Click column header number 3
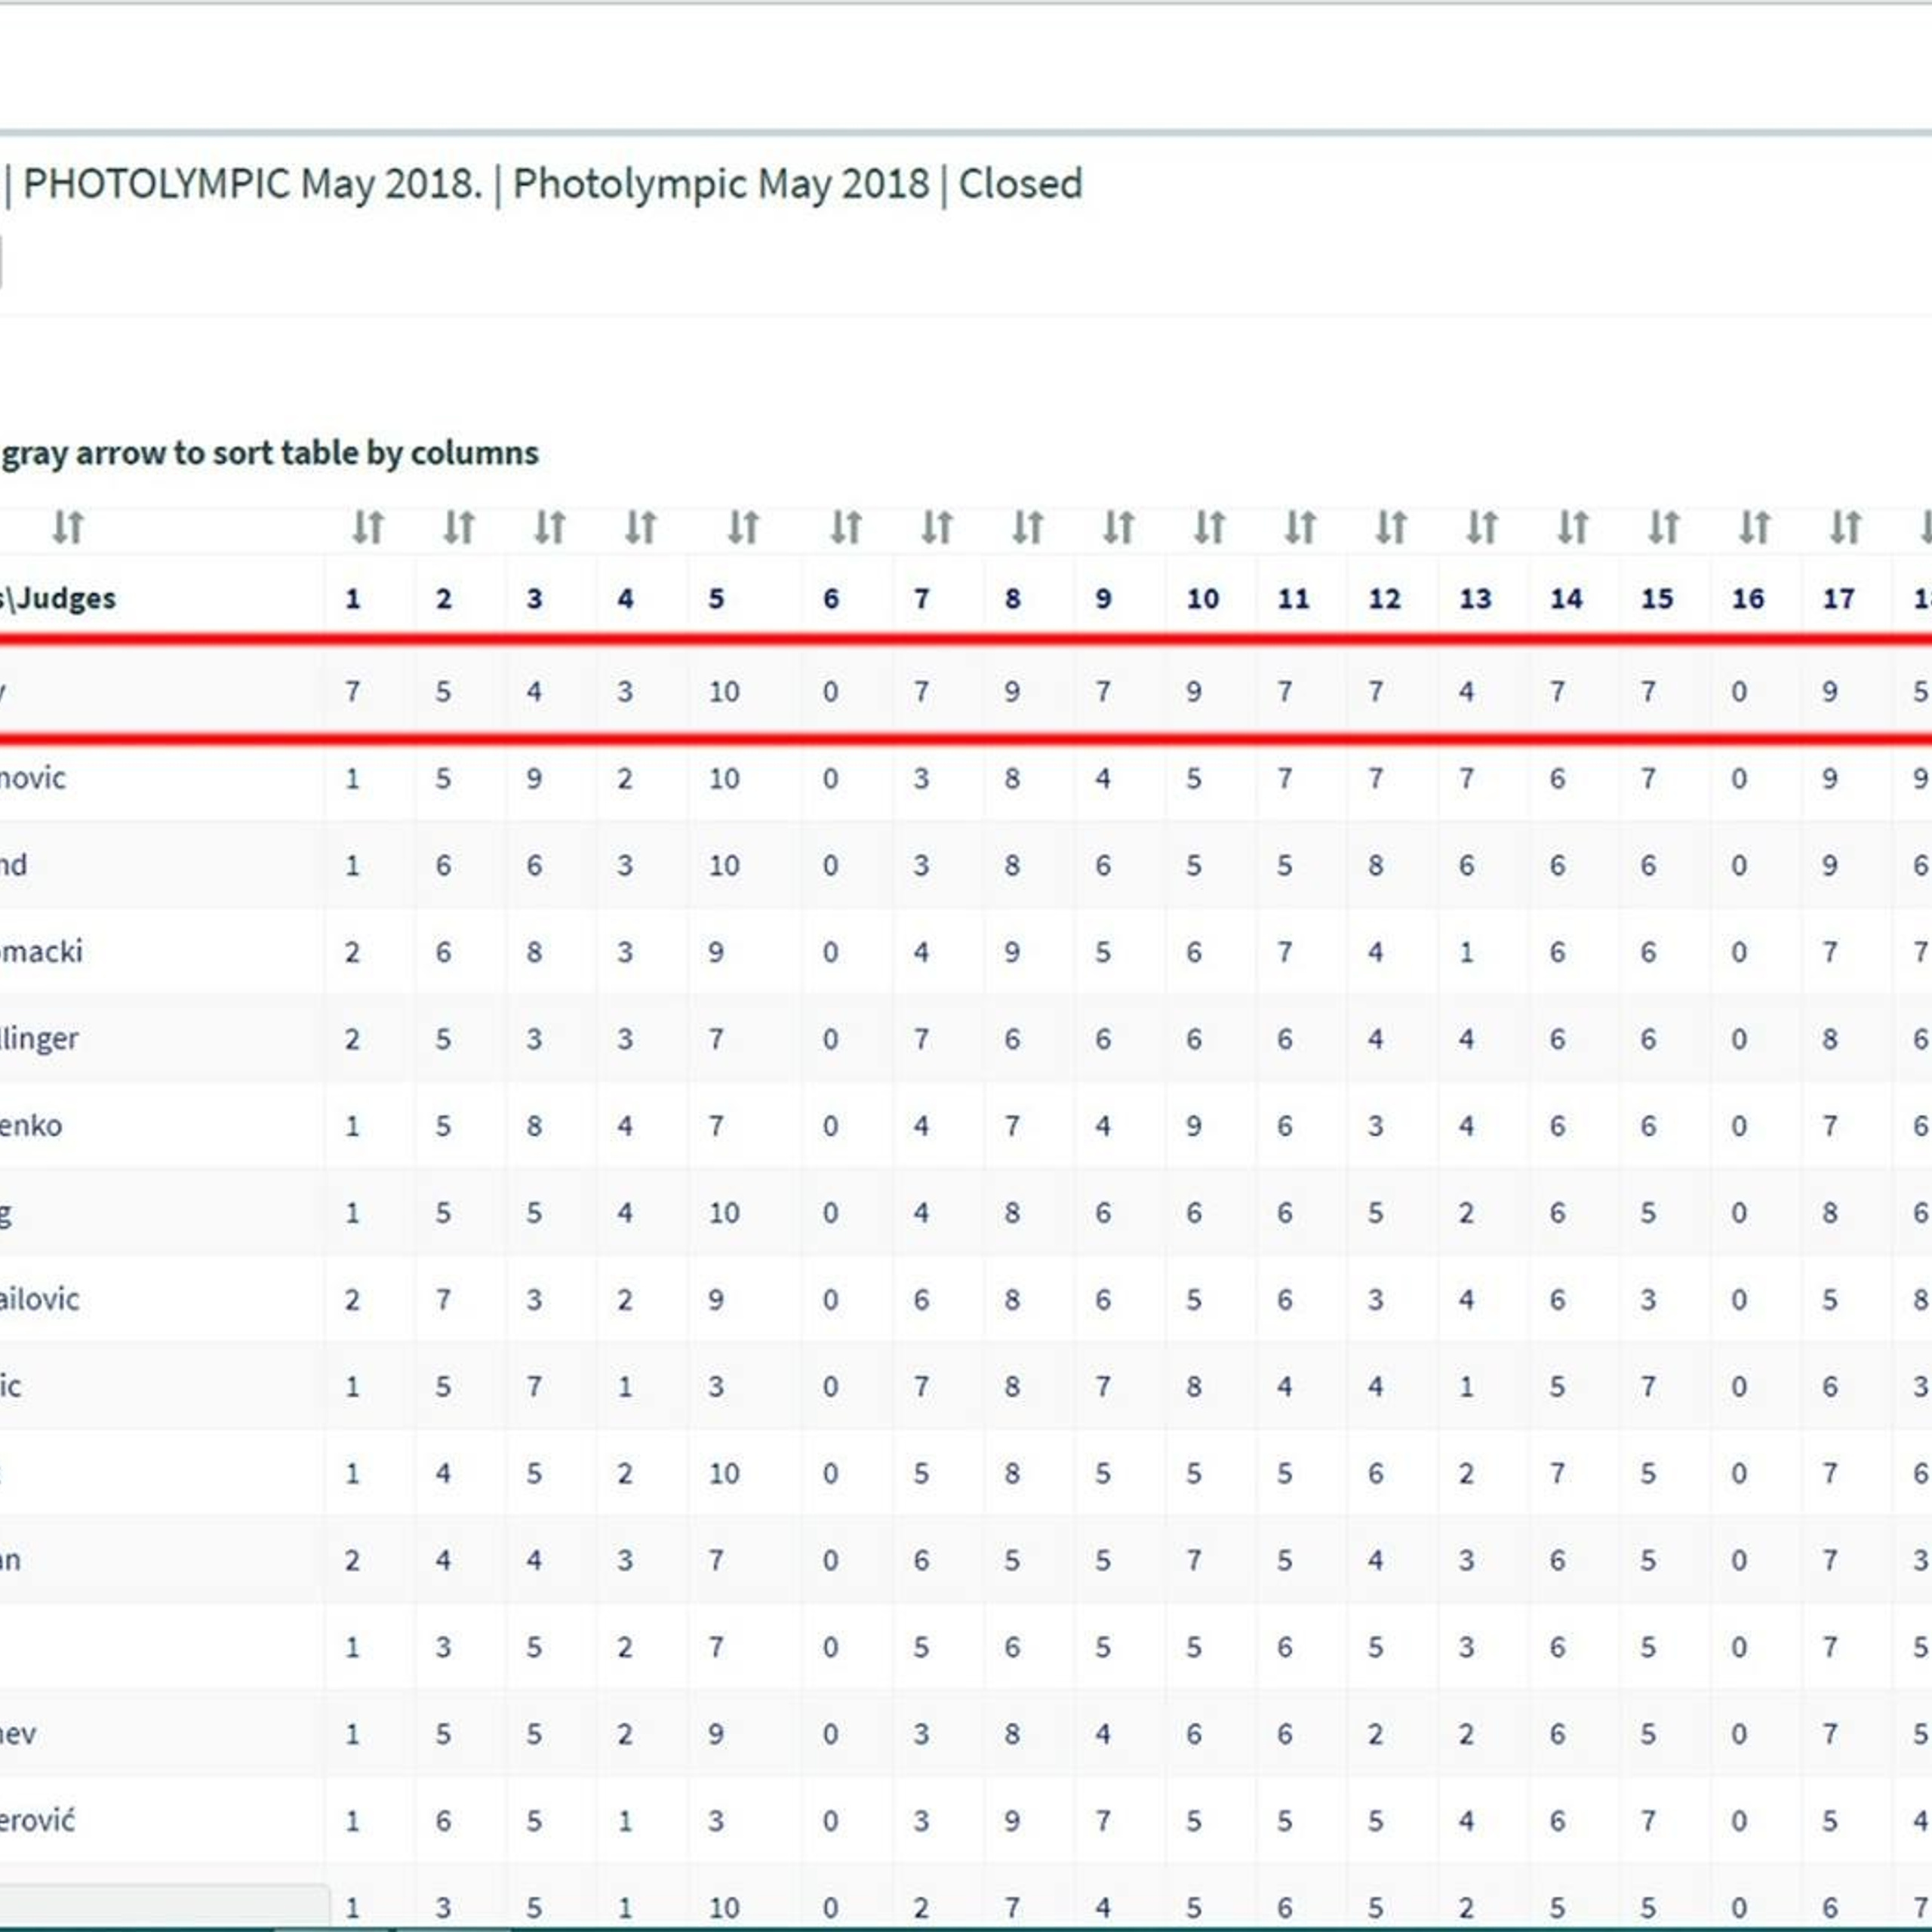The image size is (1932, 1932). 534,599
